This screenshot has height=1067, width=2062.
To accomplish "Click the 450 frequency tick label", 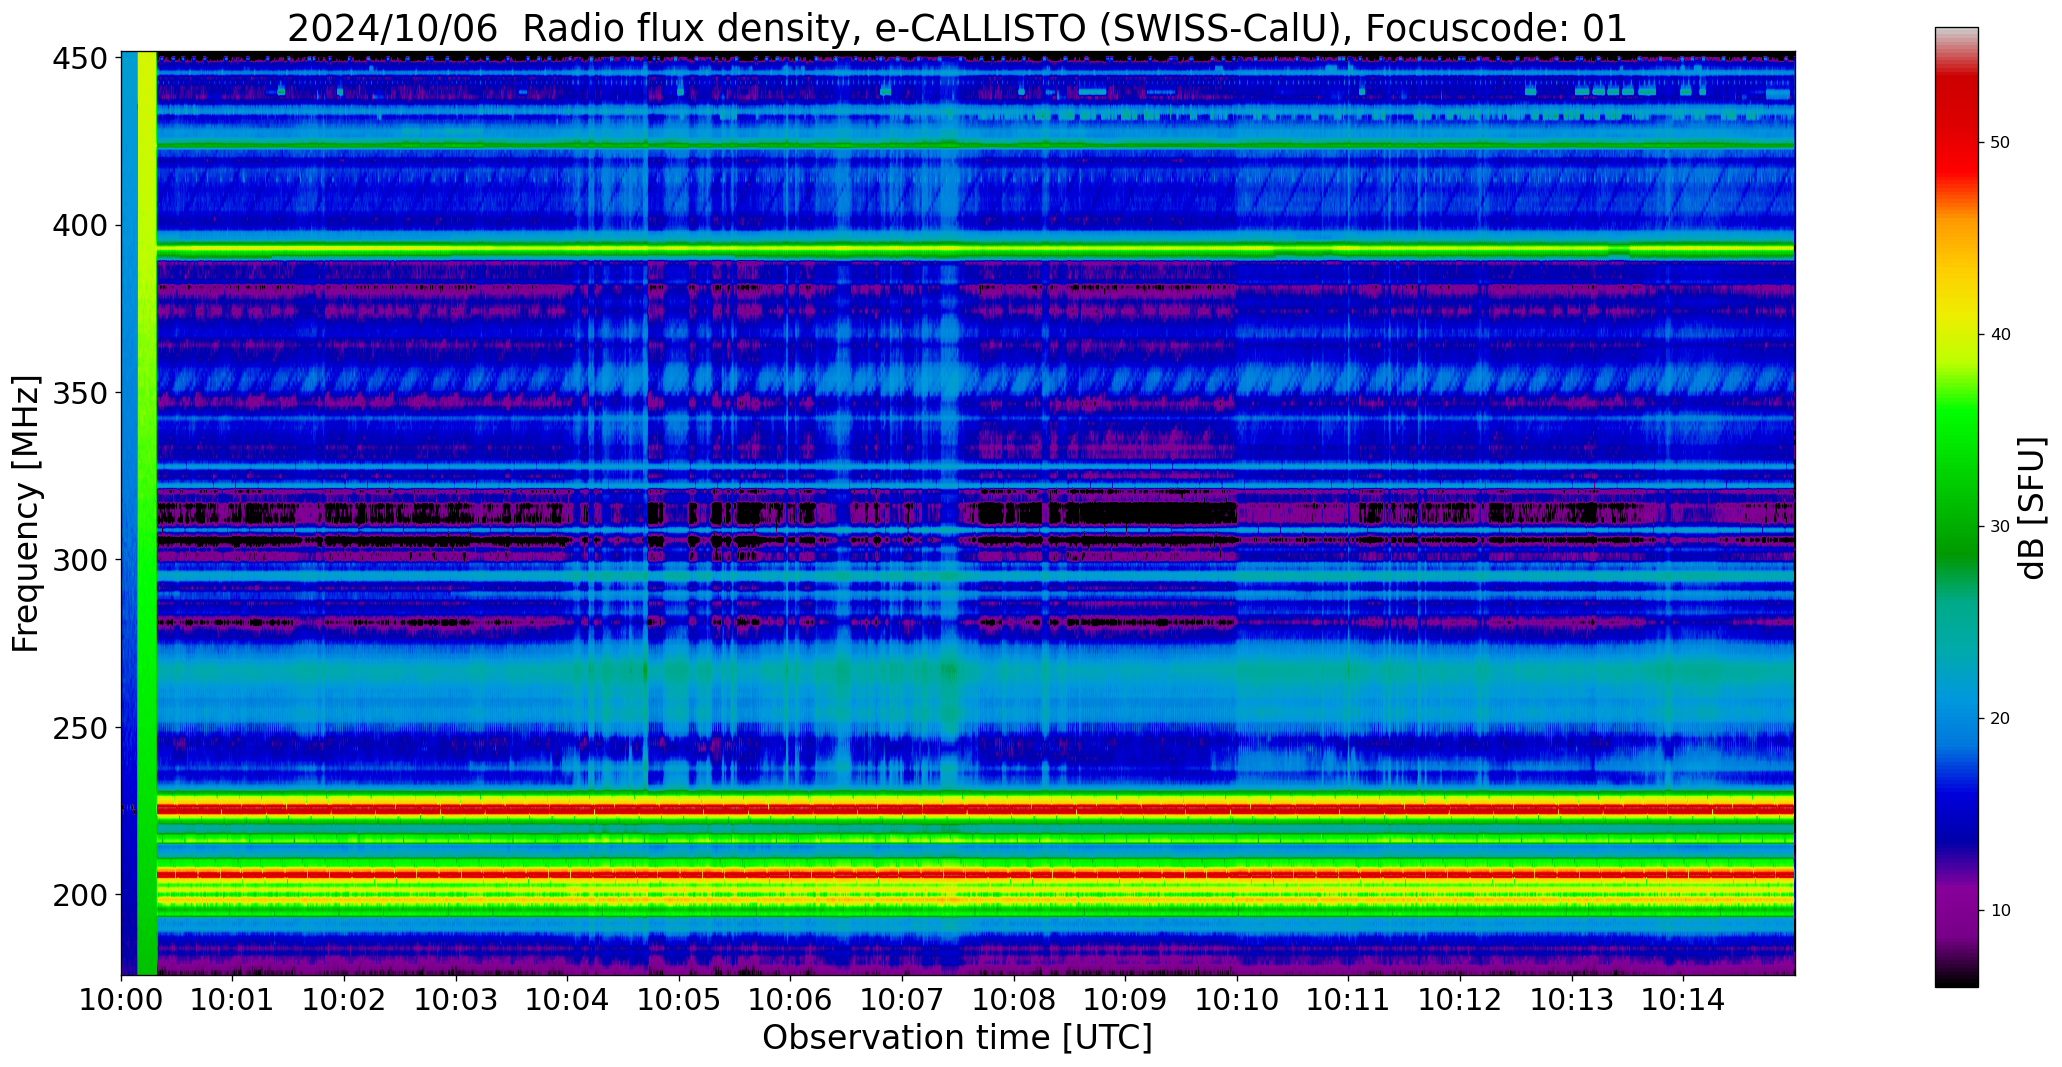I will (80, 60).
